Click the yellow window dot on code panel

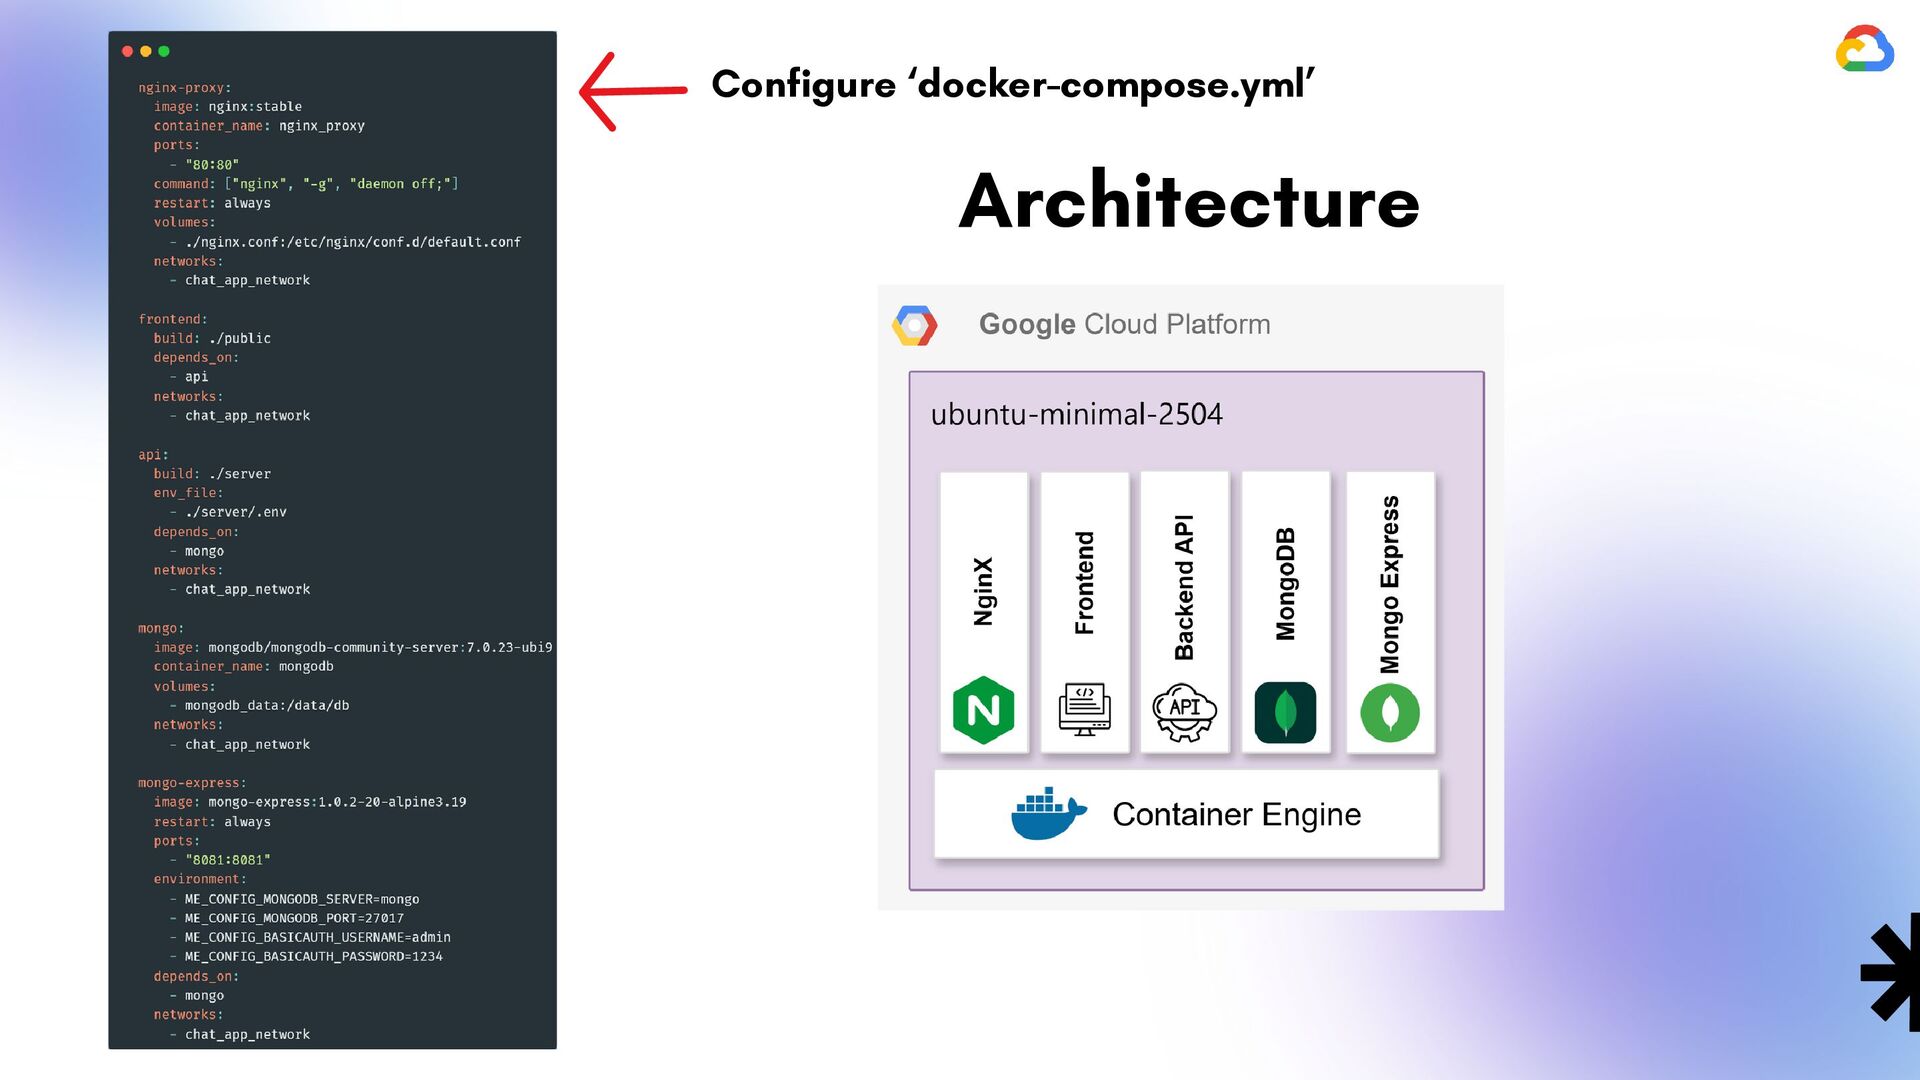(145, 51)
